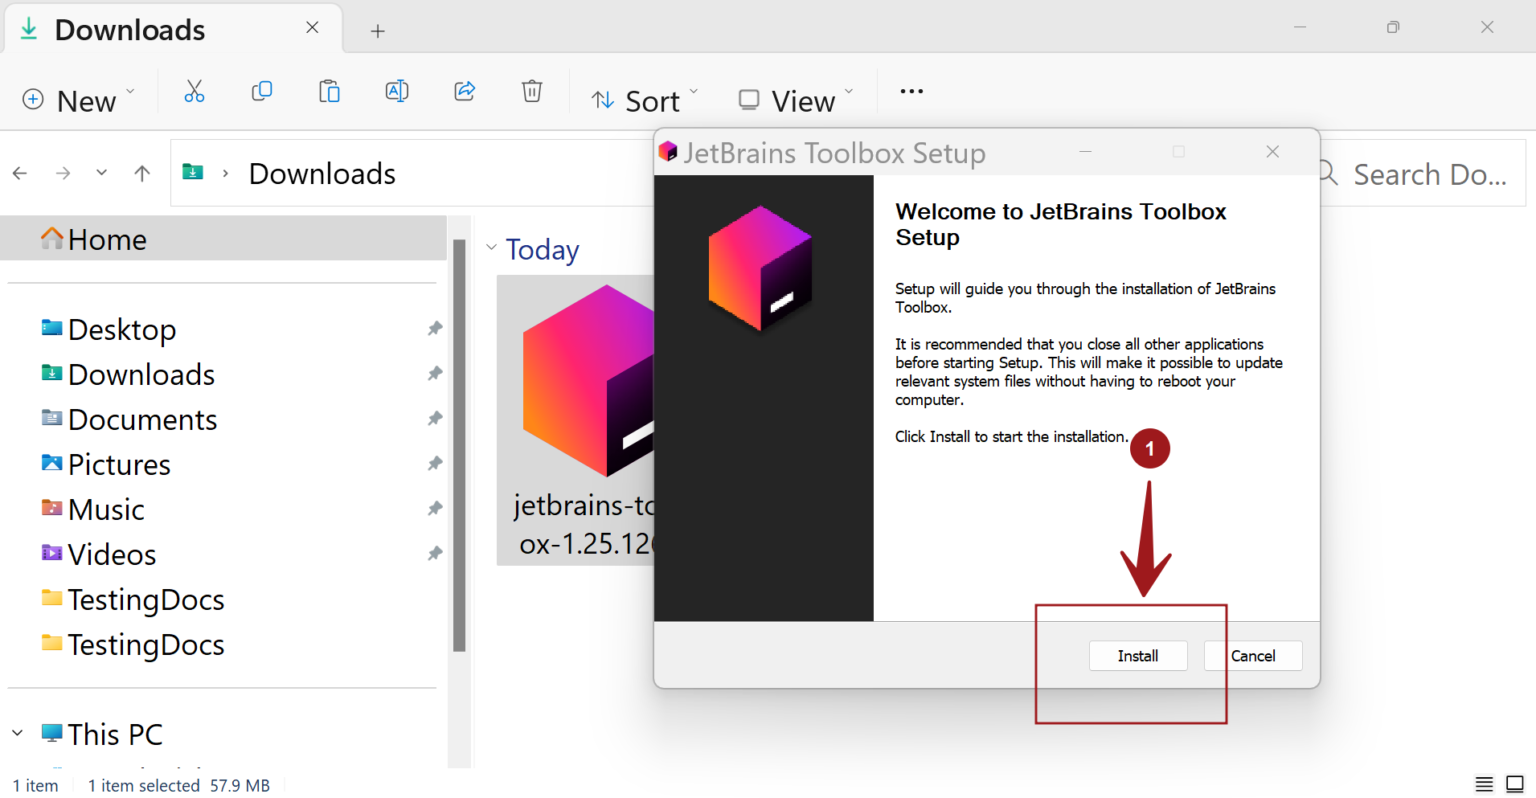Click the Delete trash bin icon

532,92
